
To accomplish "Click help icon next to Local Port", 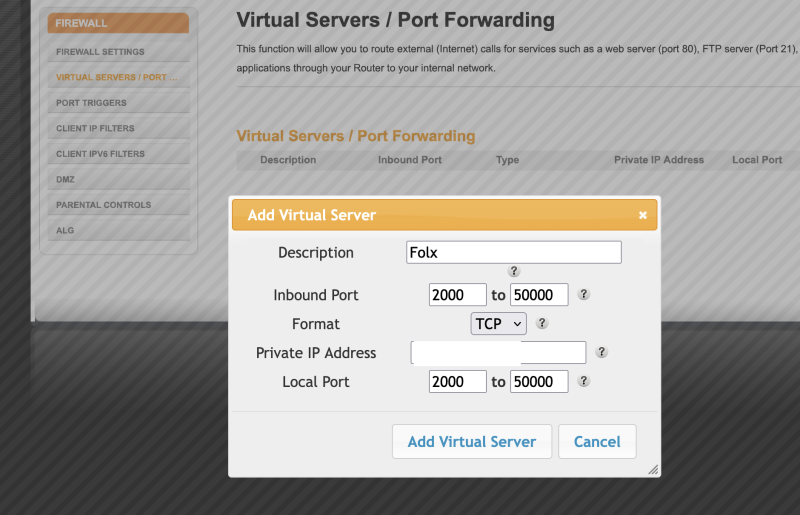I will coord(584,381).
